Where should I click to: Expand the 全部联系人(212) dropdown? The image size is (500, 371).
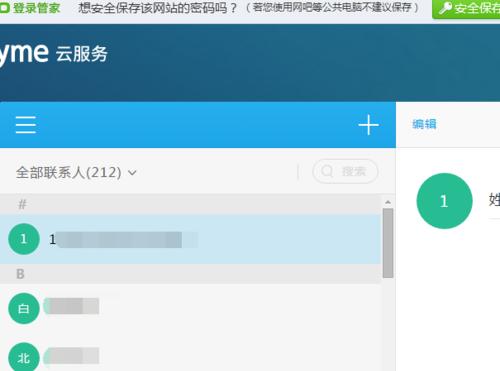(76, 172)
